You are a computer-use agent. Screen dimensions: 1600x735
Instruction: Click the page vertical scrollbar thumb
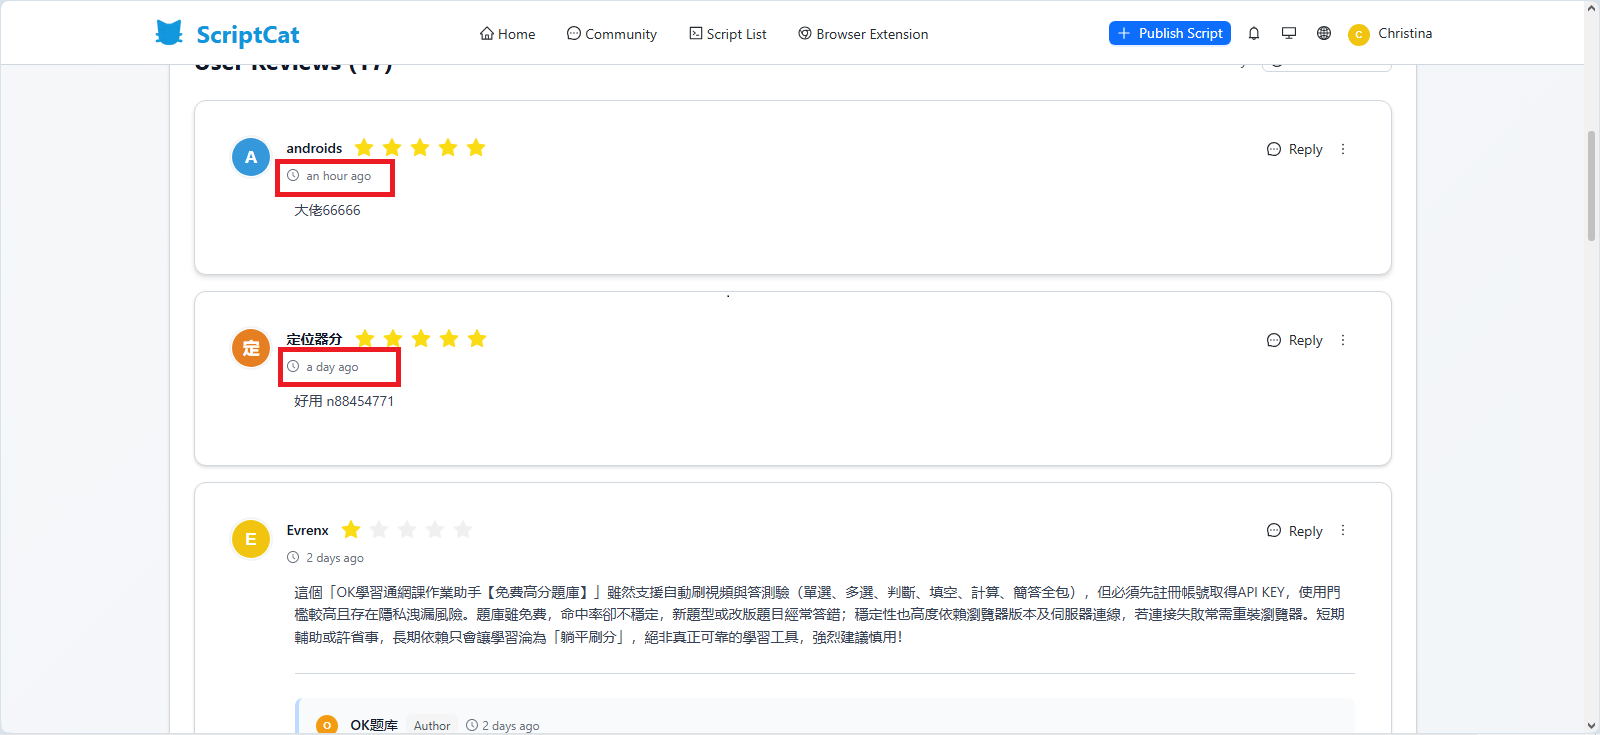pos(1591,185)
